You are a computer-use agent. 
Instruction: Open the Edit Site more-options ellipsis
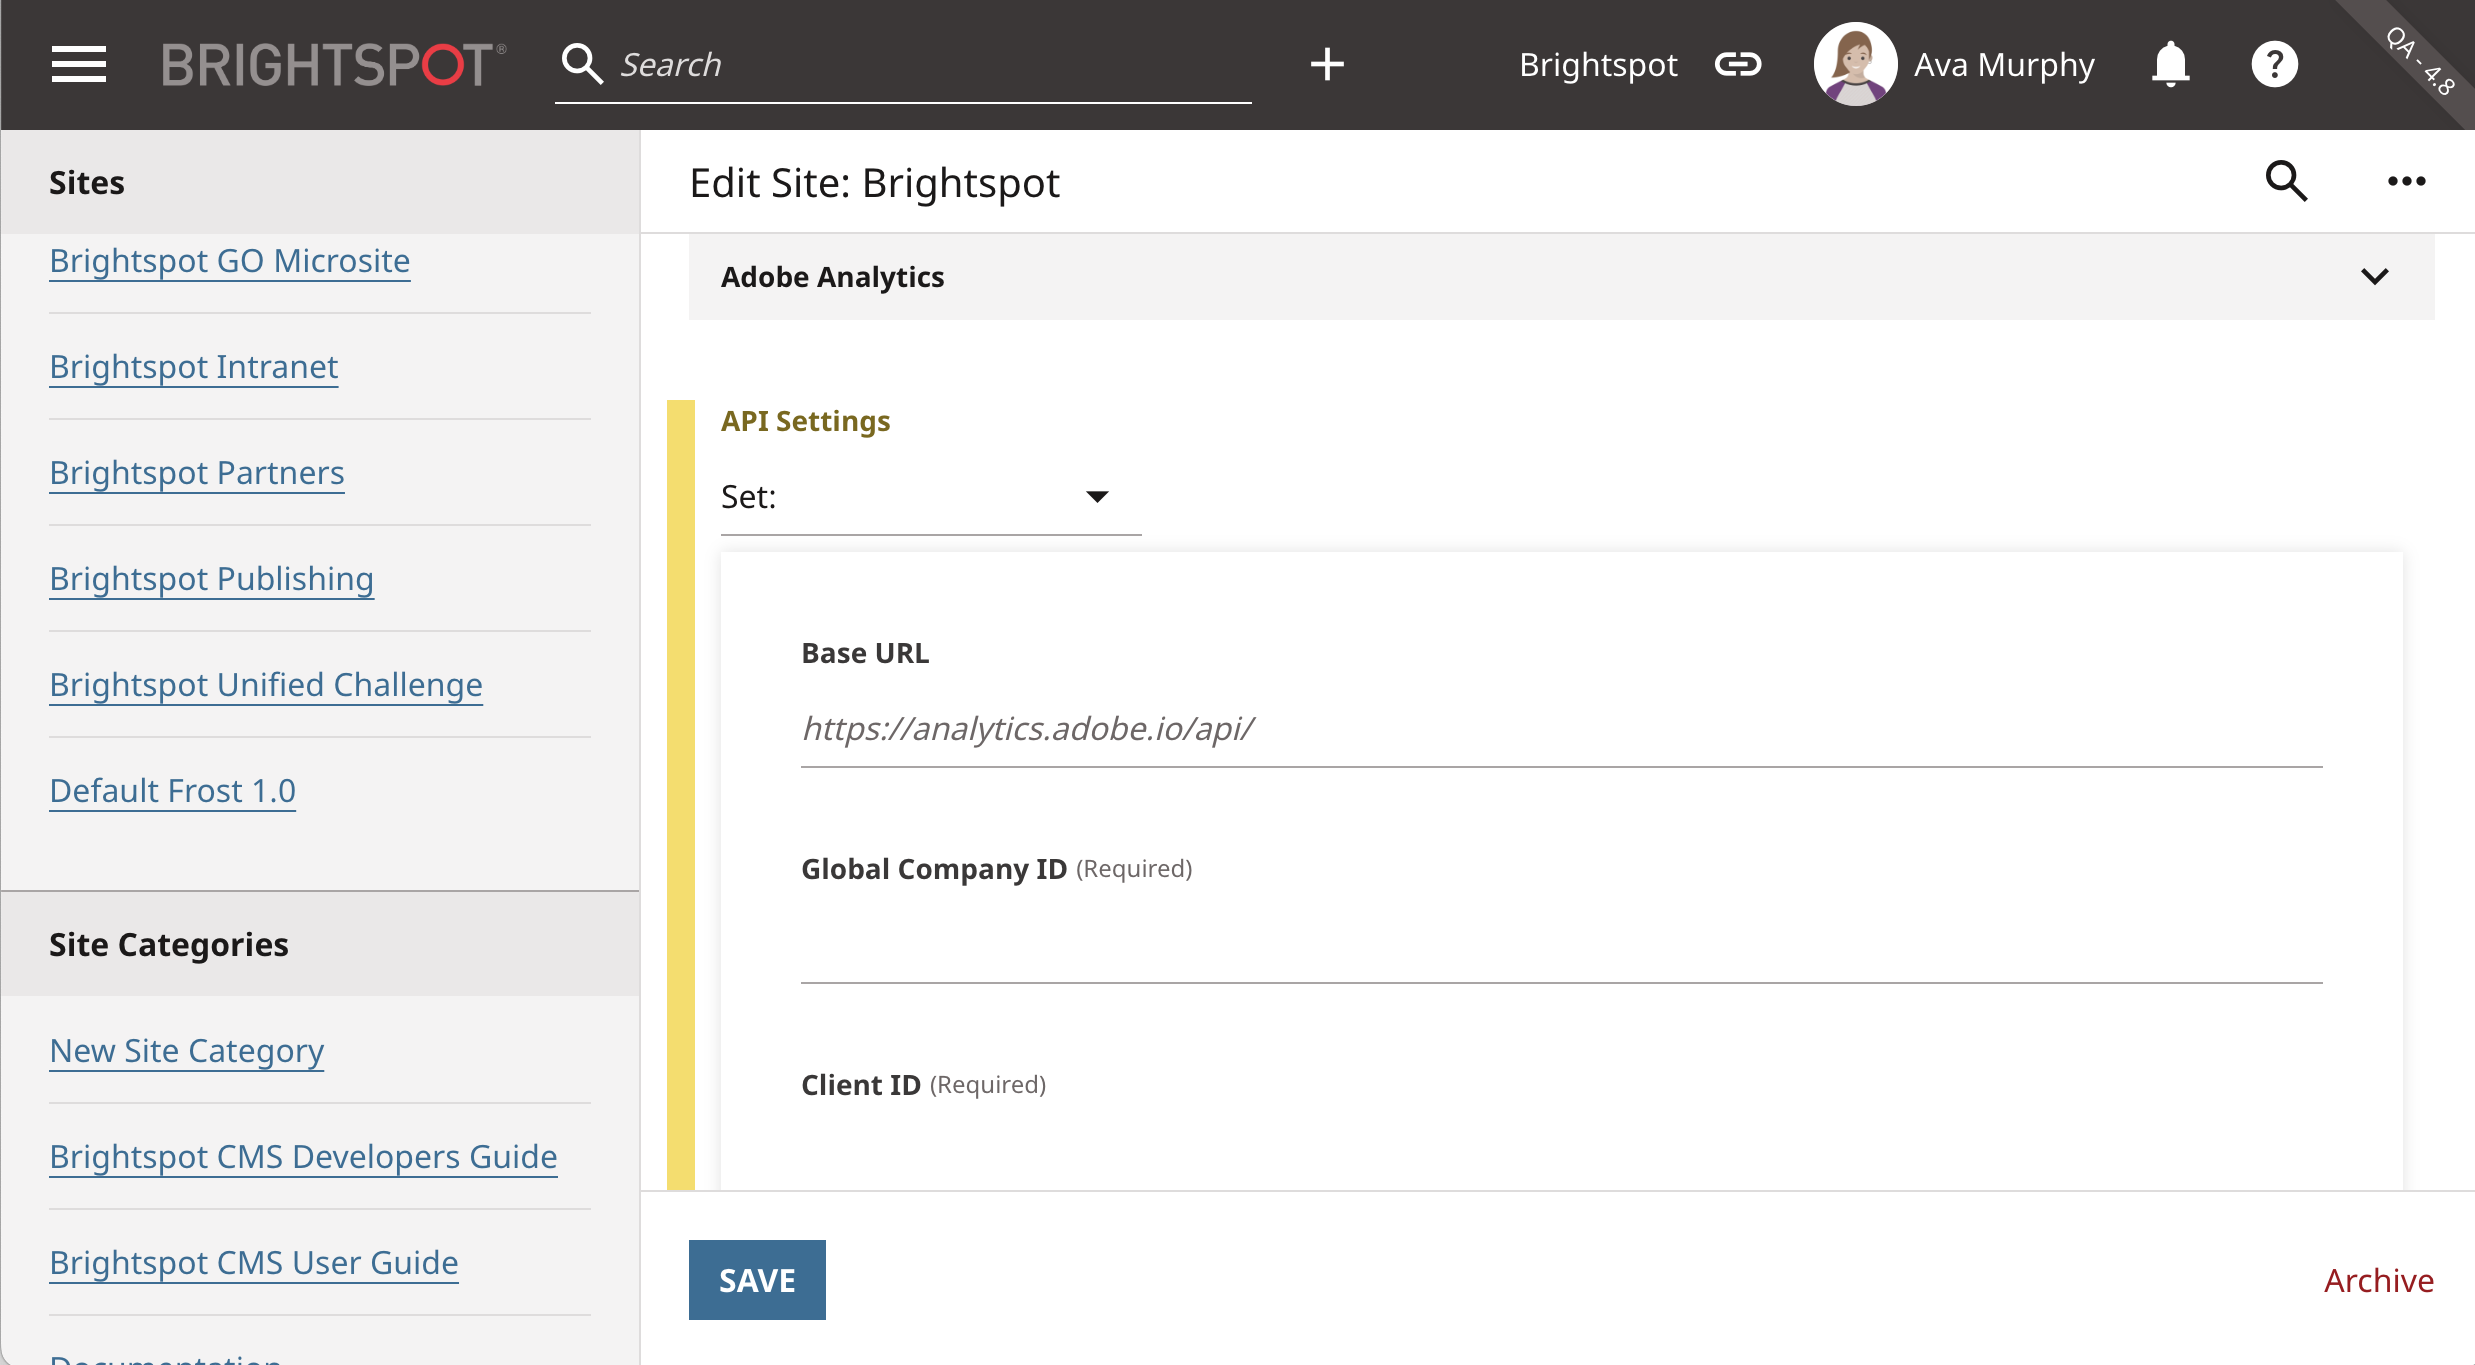coord(2406,181)
